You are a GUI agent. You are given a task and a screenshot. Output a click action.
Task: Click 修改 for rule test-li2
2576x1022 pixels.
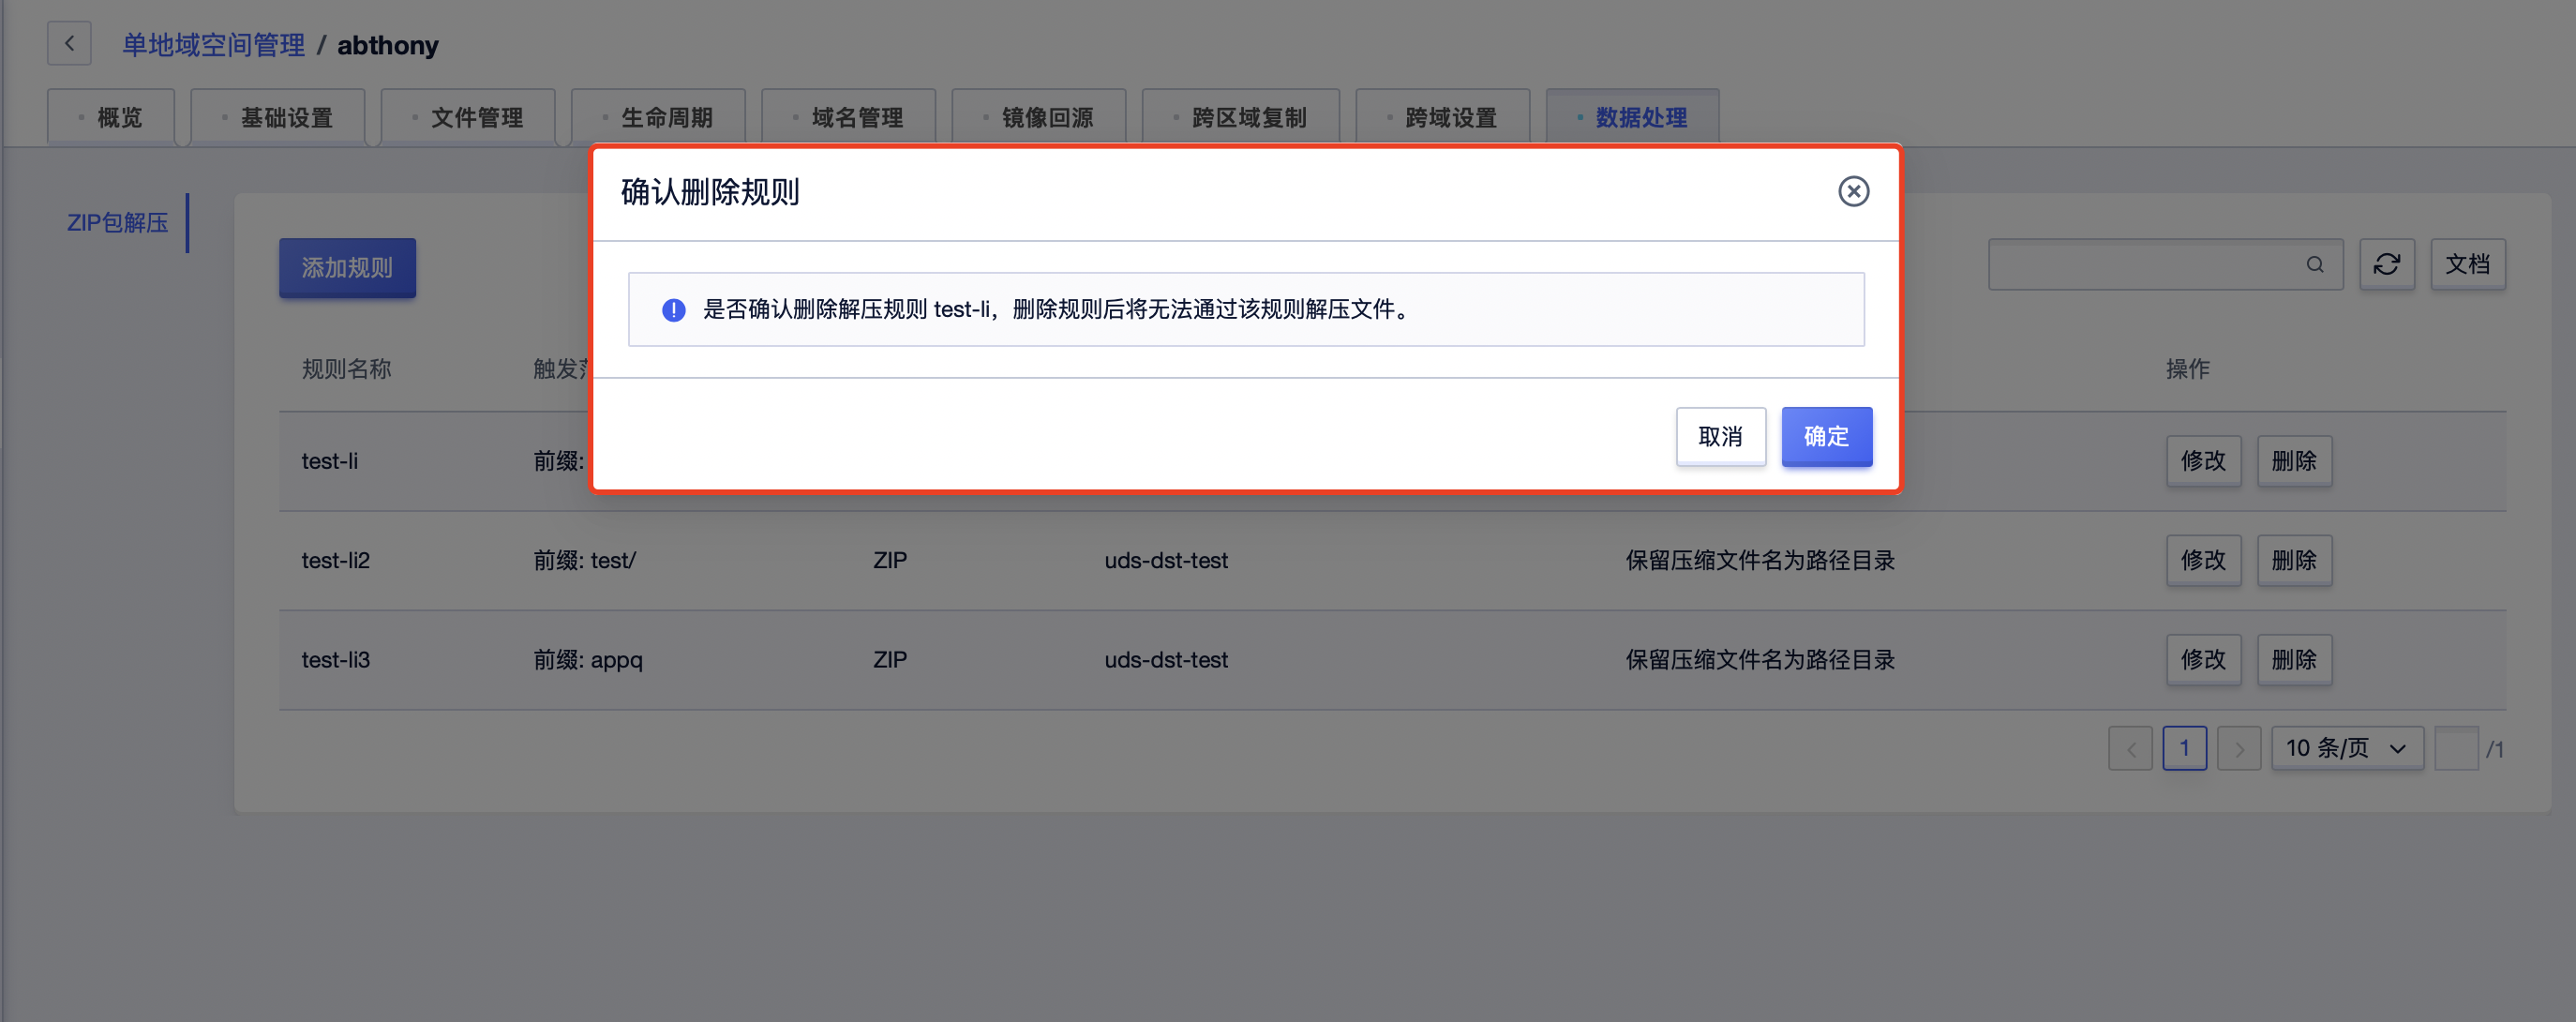click(x=2203, y=560)
